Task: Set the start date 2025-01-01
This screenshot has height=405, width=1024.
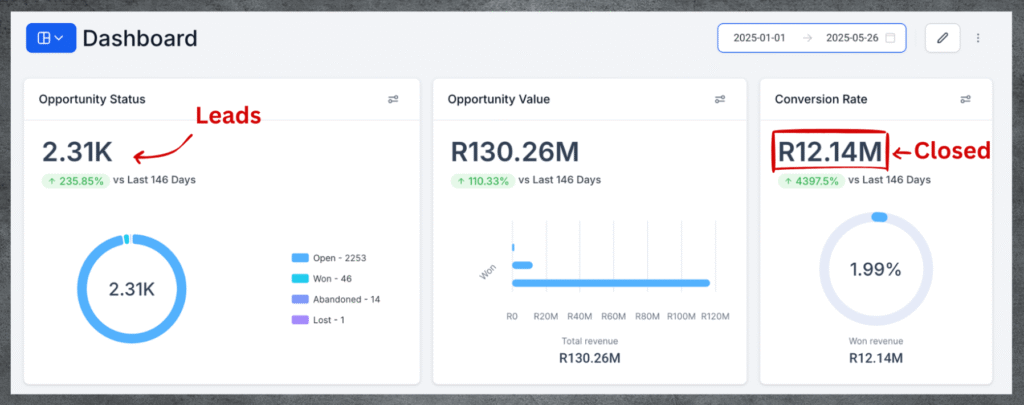Action: pyautogui.click(x=759, y=38)
